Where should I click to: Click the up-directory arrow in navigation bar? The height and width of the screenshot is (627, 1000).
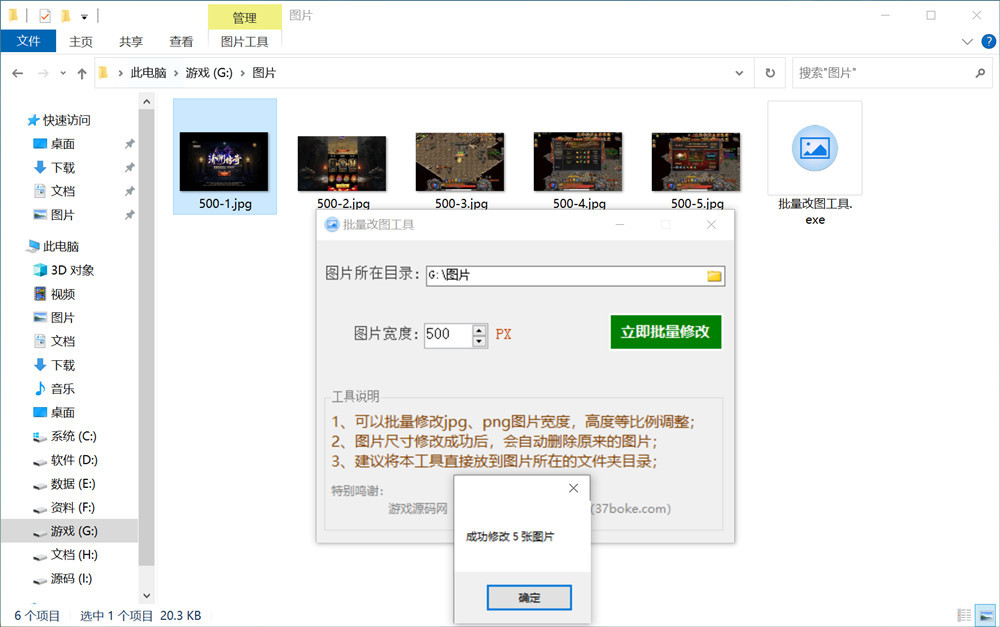(82, 73)
